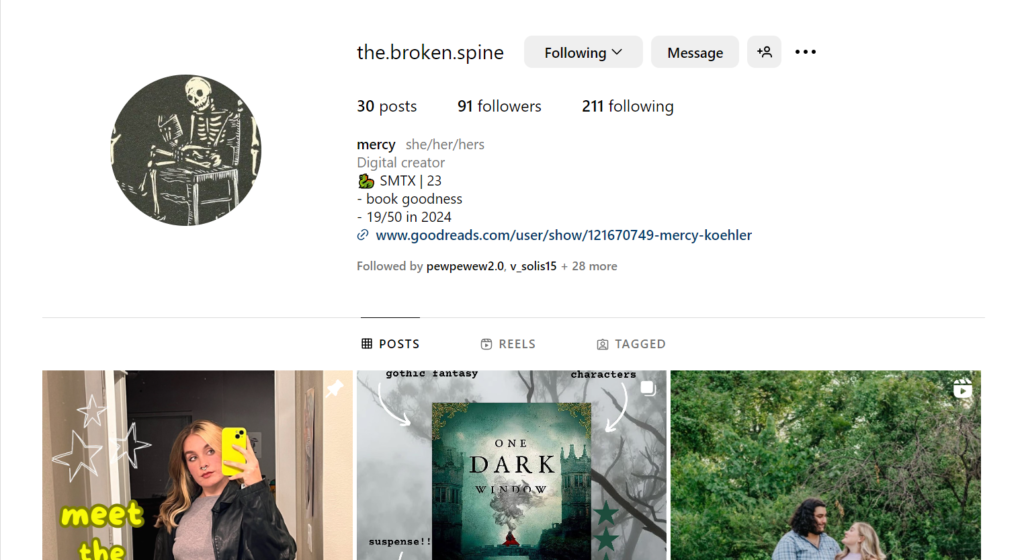Open the mirror selfie post thumbnail
Image resolution: width=1024 pixels, height=560 pixels.
tap(197, 465)
